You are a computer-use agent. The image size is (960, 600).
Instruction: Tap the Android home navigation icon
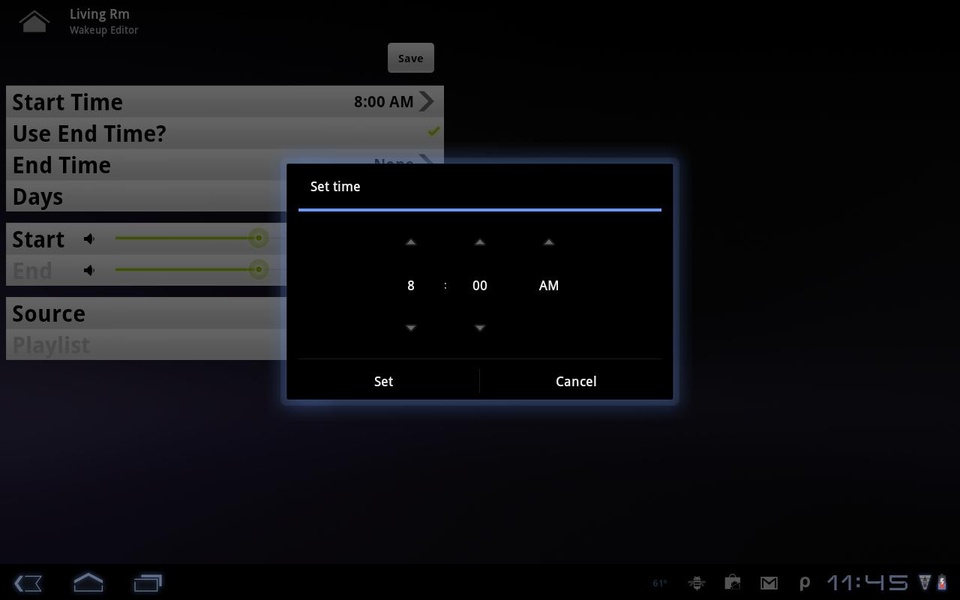click(x=88, y=582)
